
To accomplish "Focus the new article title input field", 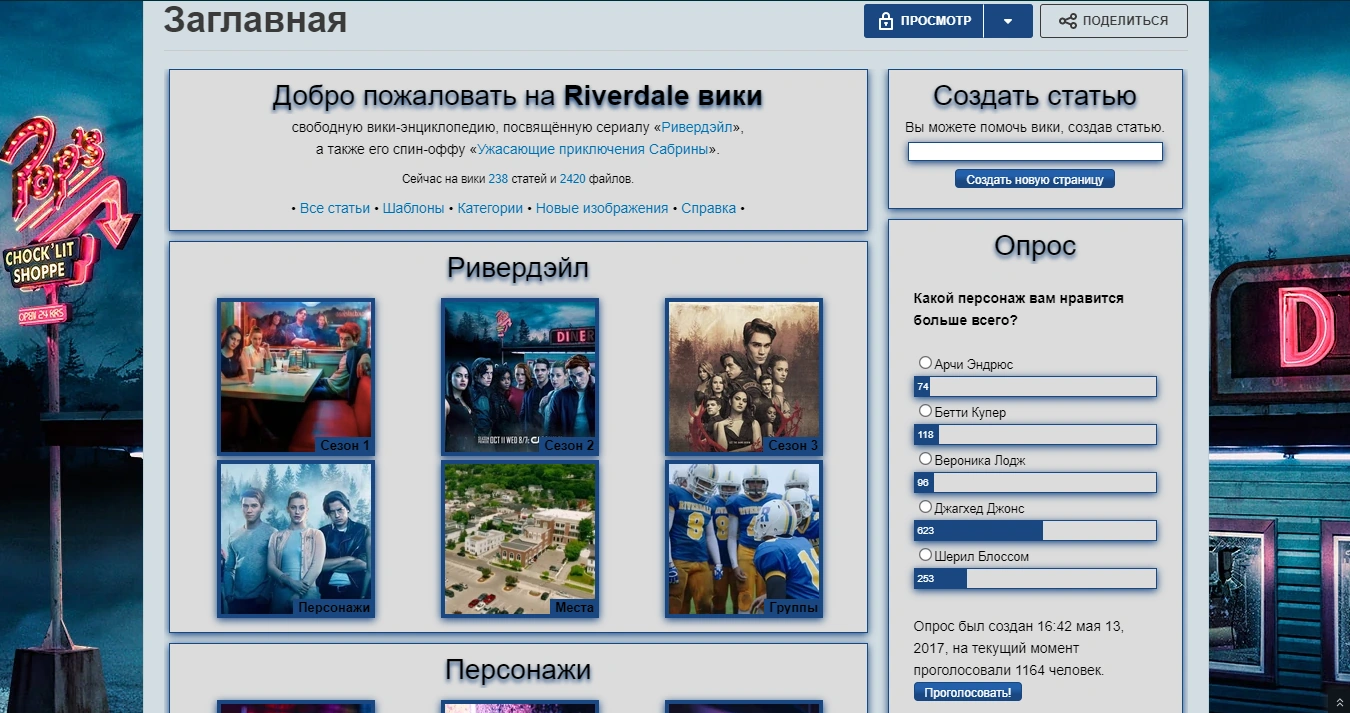I will 1035,152.
